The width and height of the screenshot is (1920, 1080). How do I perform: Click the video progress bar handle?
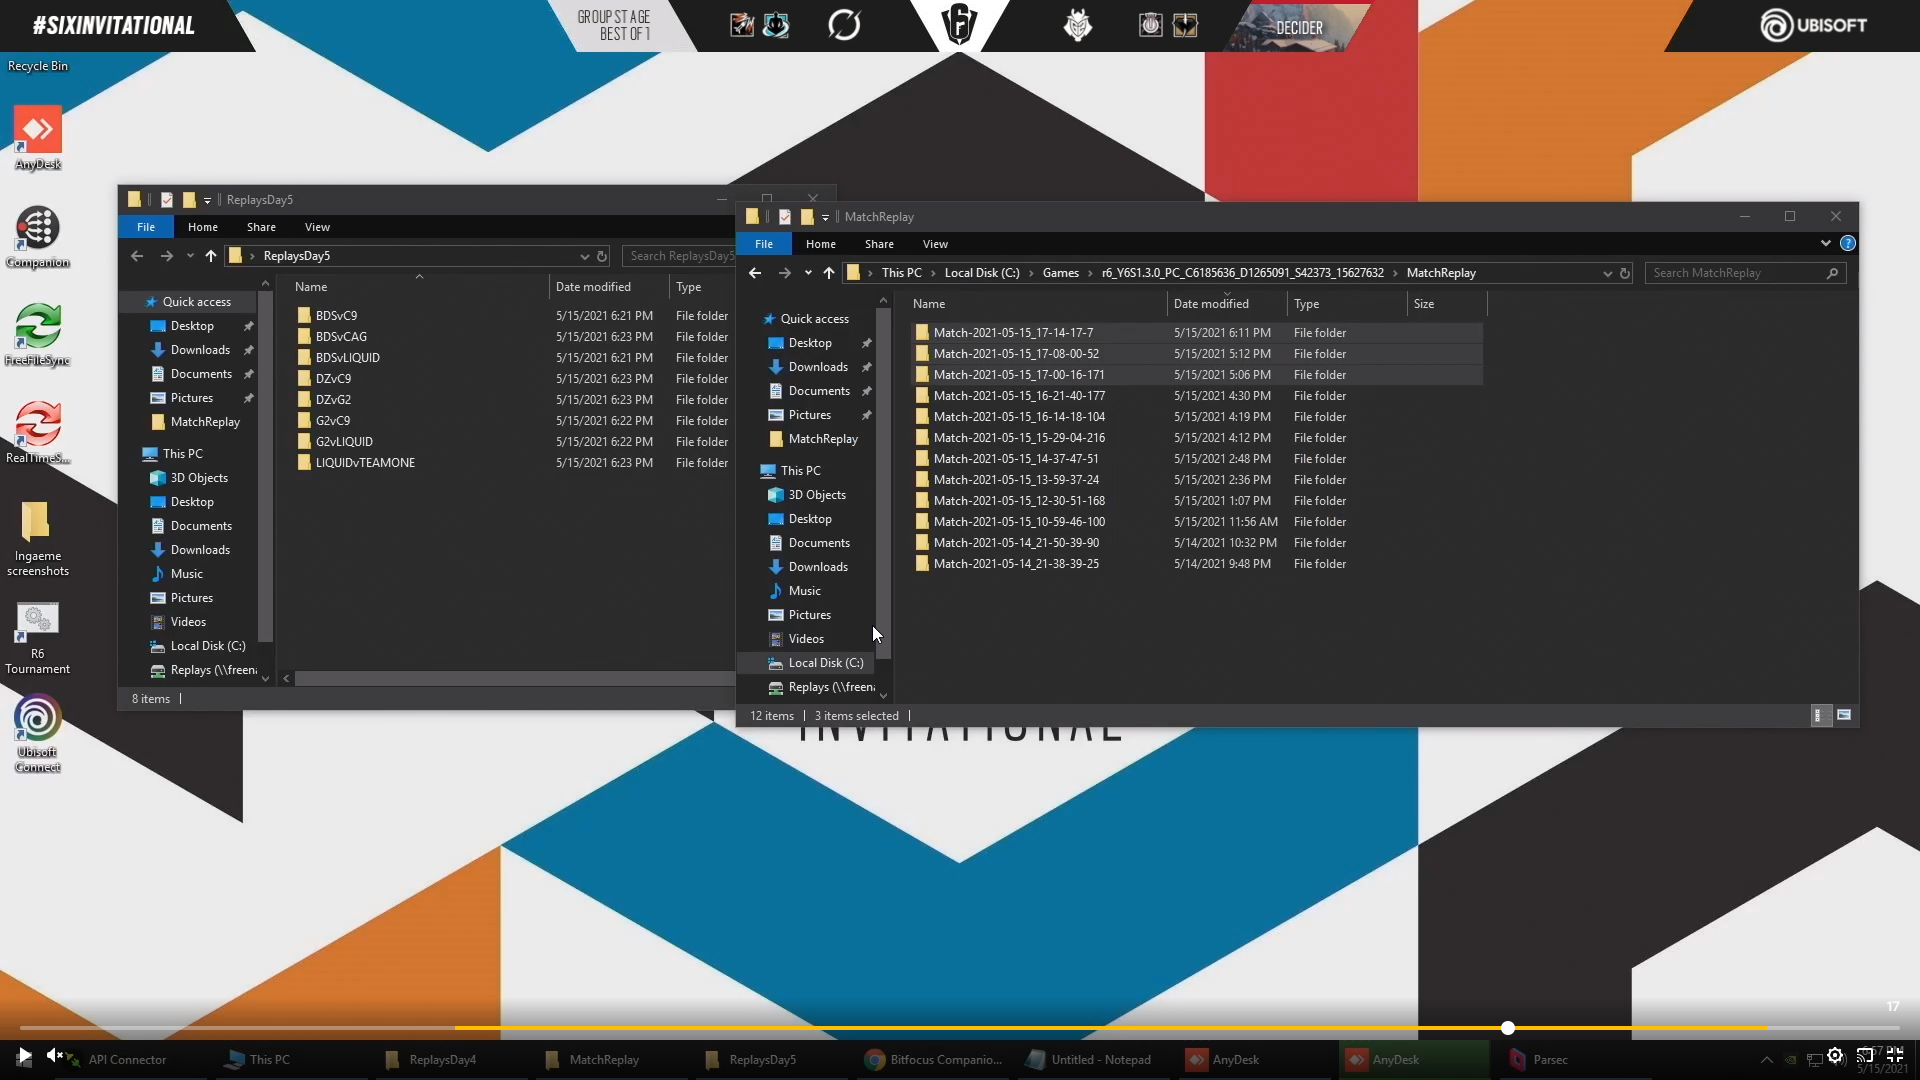1508,1028
